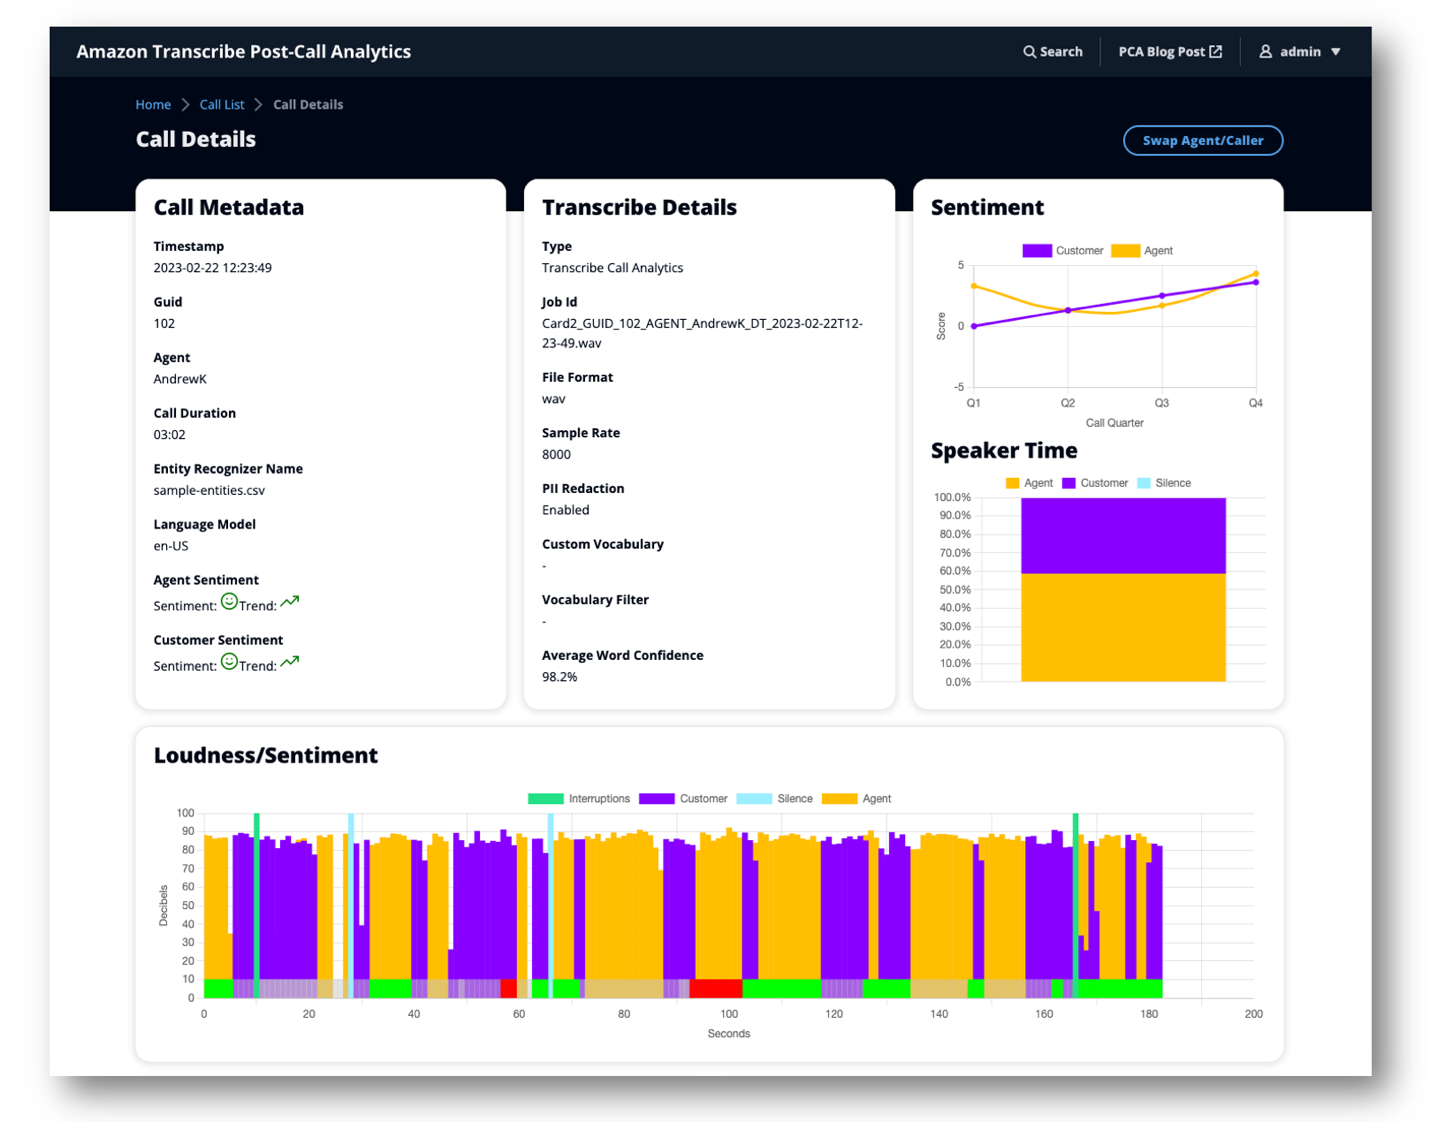Click the Job Id value starting Card2_GUID_102

[x=702, y=334]
